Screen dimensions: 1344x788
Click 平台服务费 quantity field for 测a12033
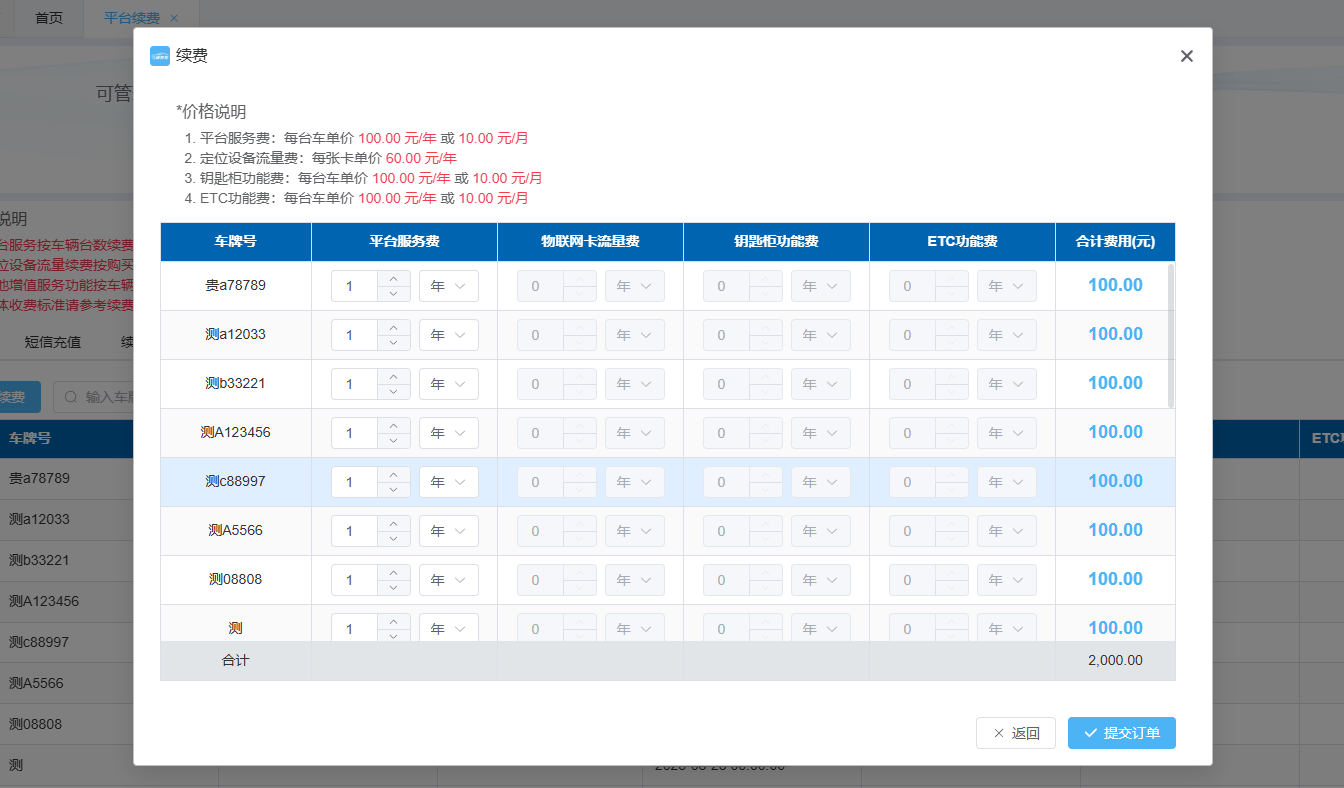(355, 335)
